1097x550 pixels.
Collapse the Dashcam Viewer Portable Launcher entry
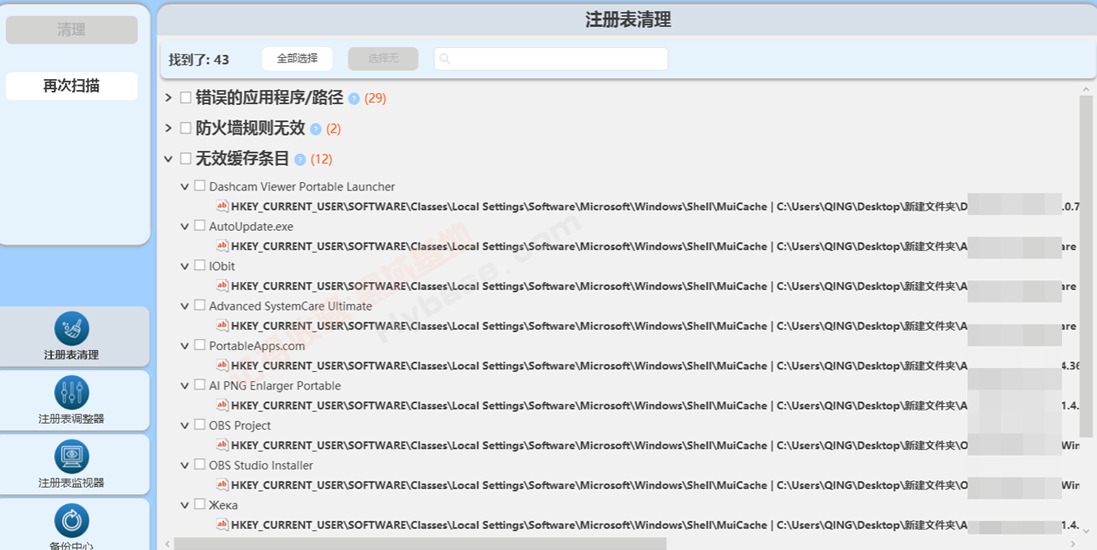(185, 187)
